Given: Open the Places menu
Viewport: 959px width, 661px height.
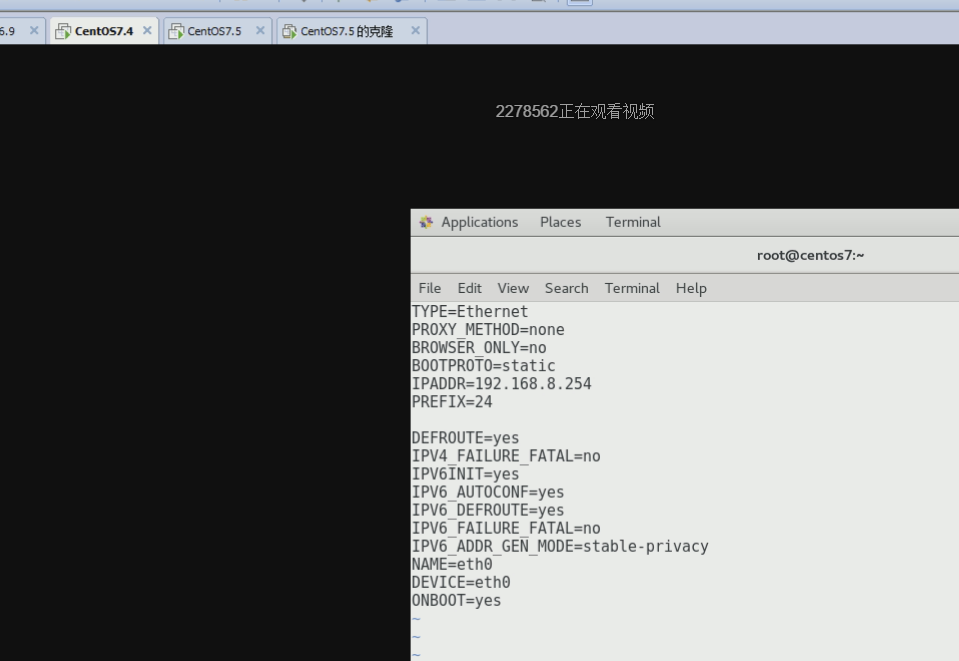Looking at the screenshot, I should [560, 223].
